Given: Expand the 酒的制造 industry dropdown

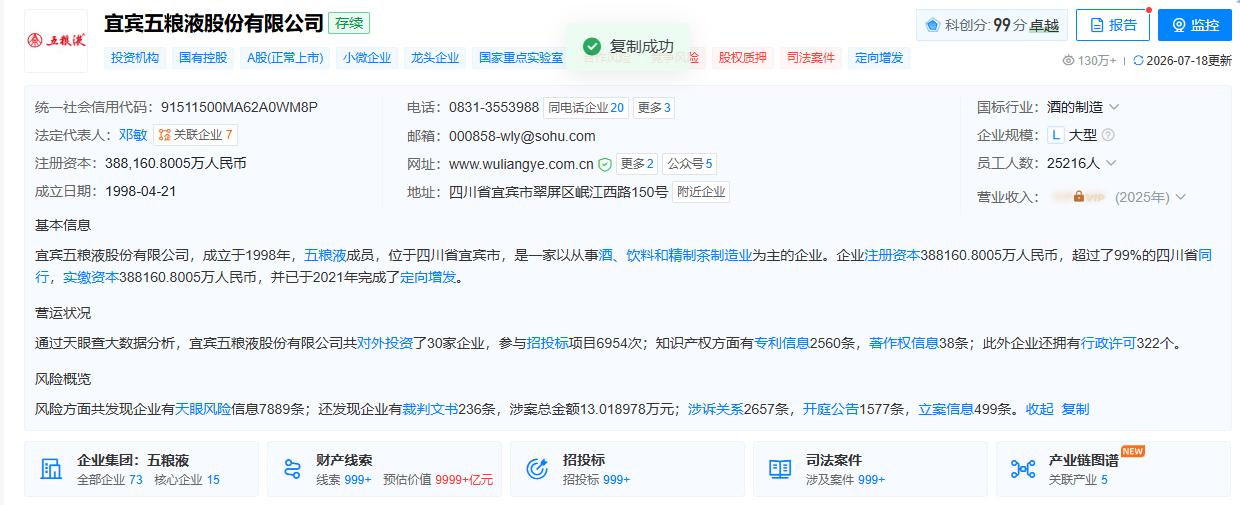Looking at the screenshot, I should click(1114, 107).
